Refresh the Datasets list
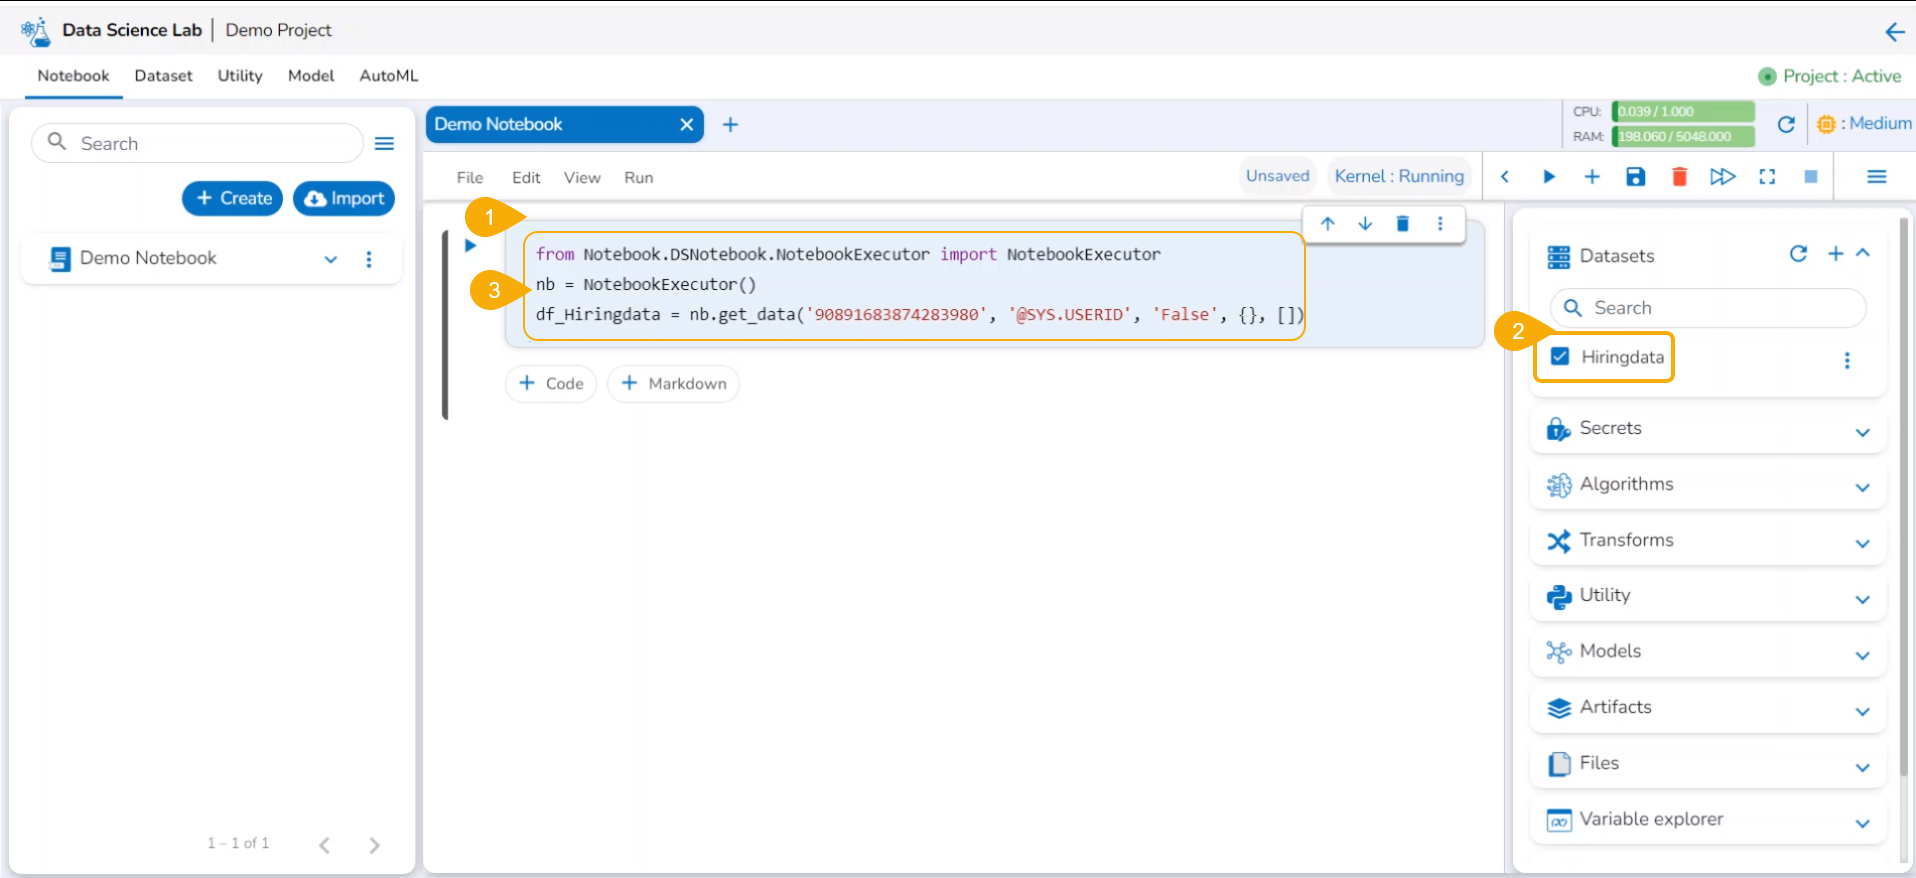 [x=1798, y=254]
